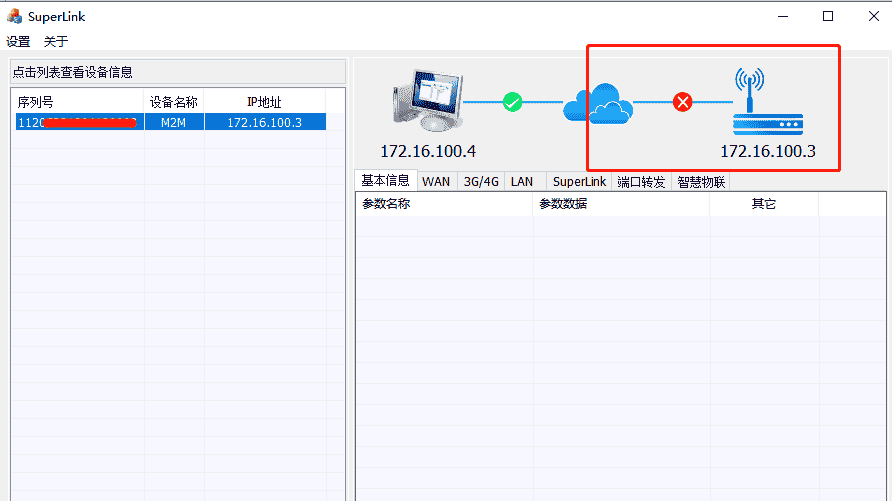The image size is (892, 501).
Task: Switch to the 基本信息 tab
Action: 385,181
